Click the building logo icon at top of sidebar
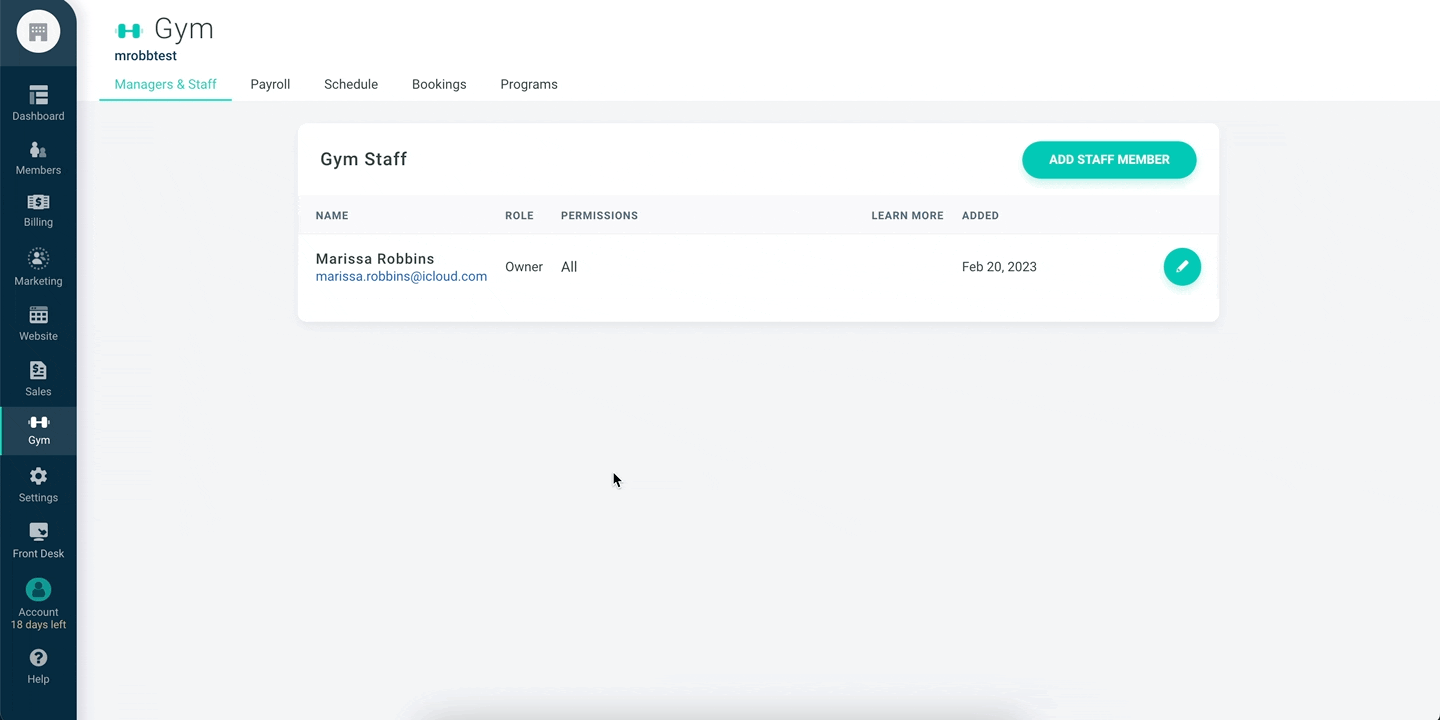This screenshot has height=720, width=1440. 38,32
